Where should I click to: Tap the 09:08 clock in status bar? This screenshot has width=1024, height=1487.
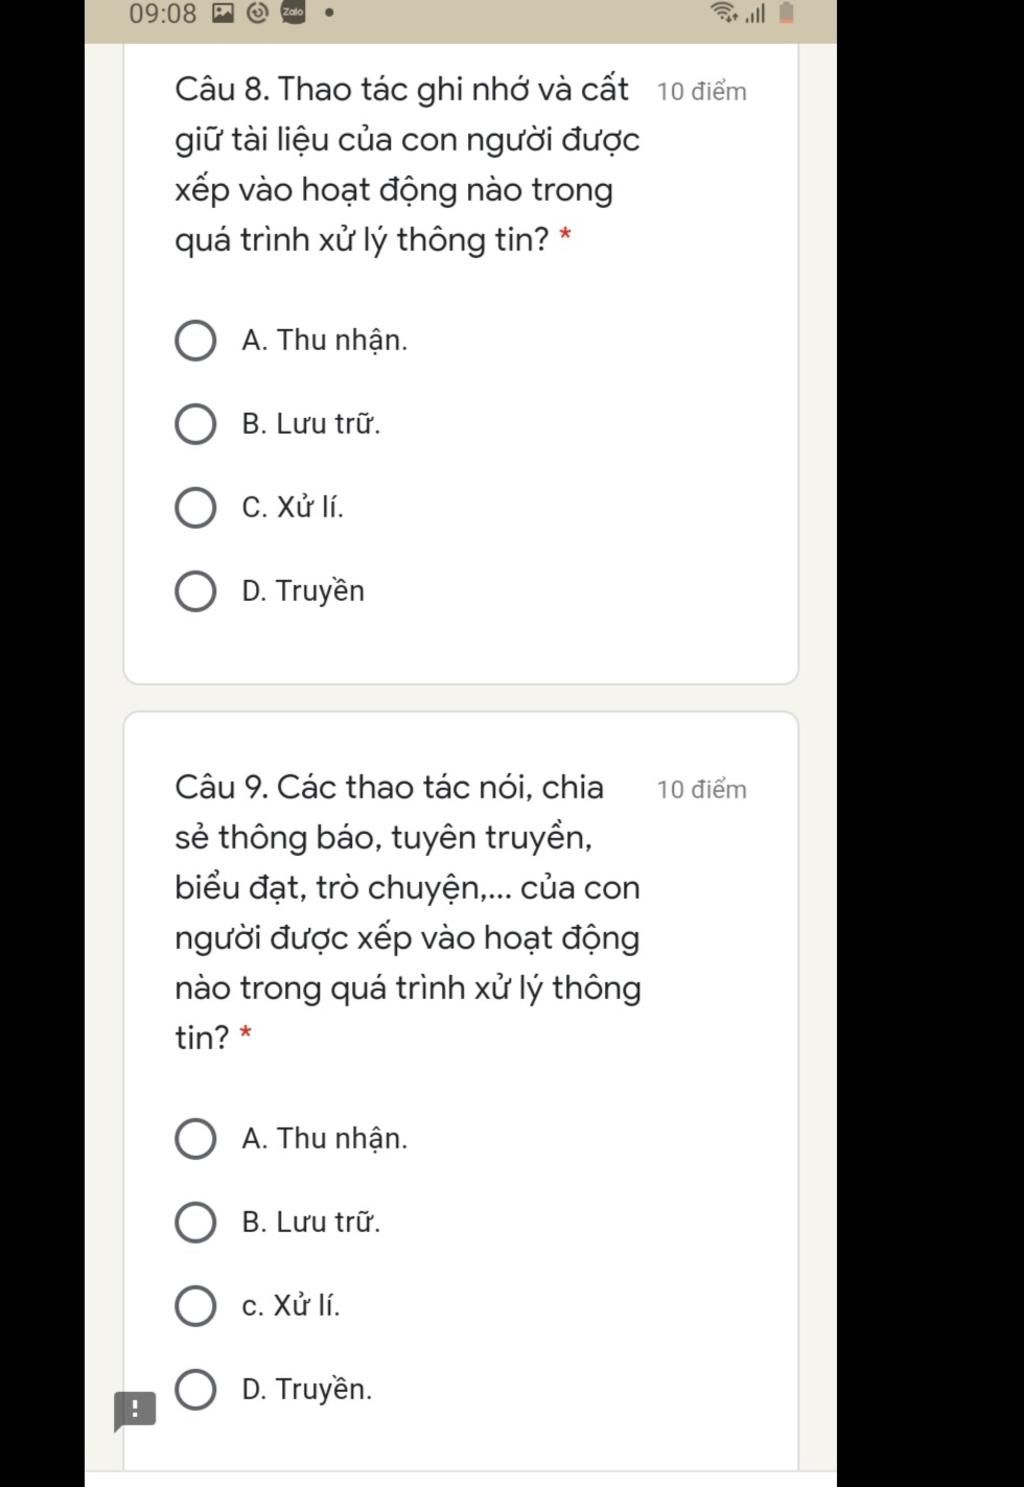163,14
